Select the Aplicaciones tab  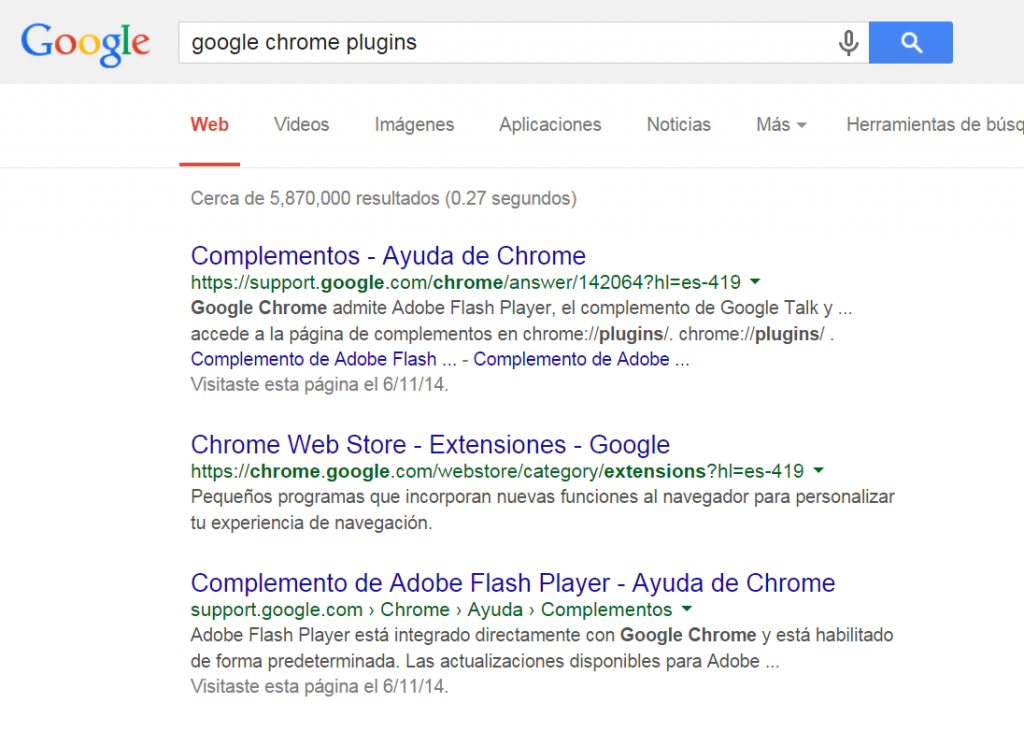549,124
